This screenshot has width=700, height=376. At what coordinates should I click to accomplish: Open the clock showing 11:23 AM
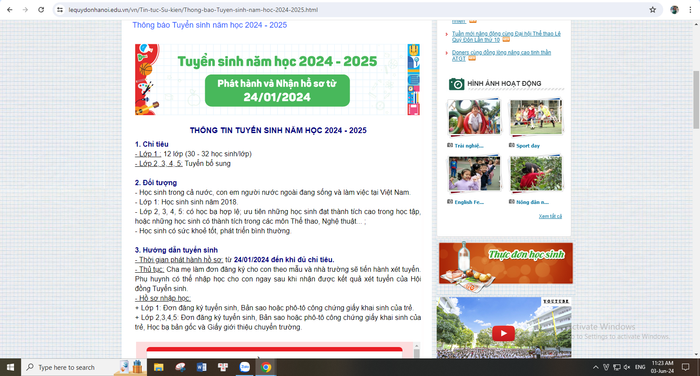pyautogui.click(x=662, y=367)
